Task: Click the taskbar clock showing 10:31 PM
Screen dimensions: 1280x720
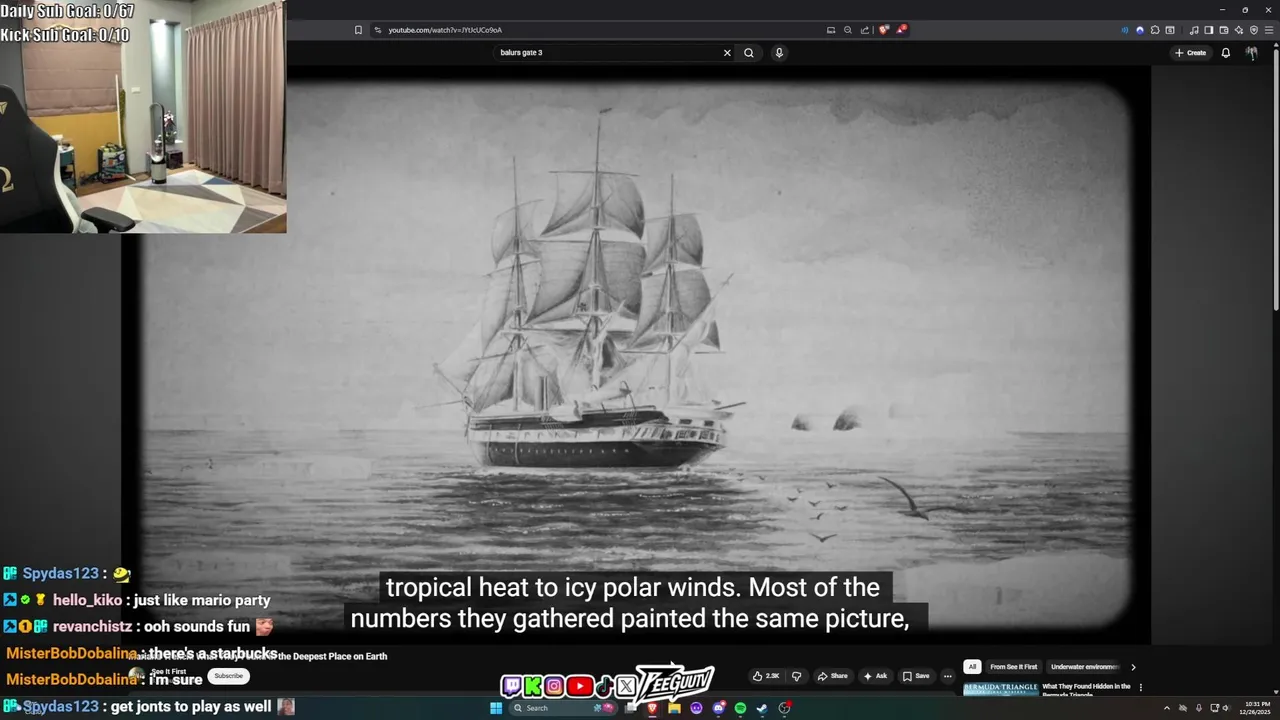Action: point(1255,708)
